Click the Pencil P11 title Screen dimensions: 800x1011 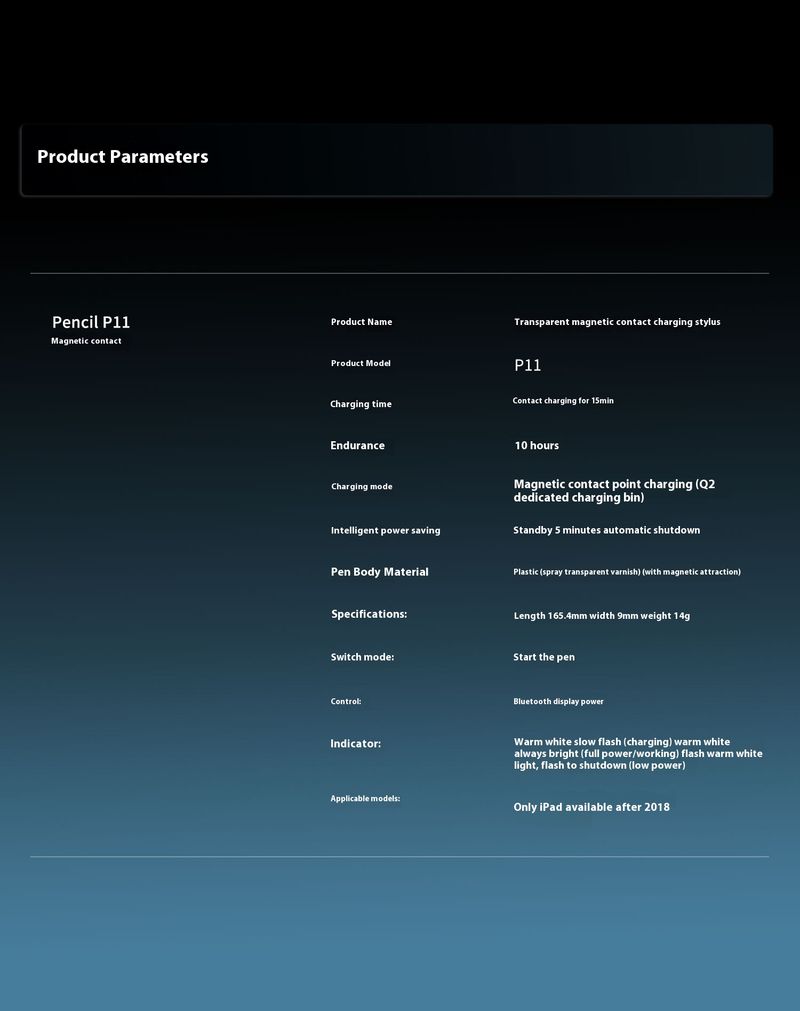coord(91,322)
